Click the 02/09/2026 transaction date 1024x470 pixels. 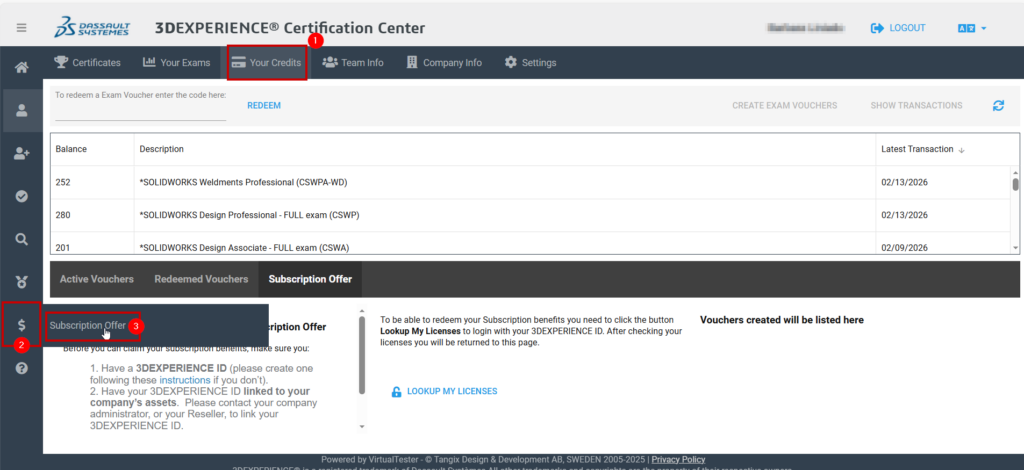pyautogui.click(x=904, y=247)
